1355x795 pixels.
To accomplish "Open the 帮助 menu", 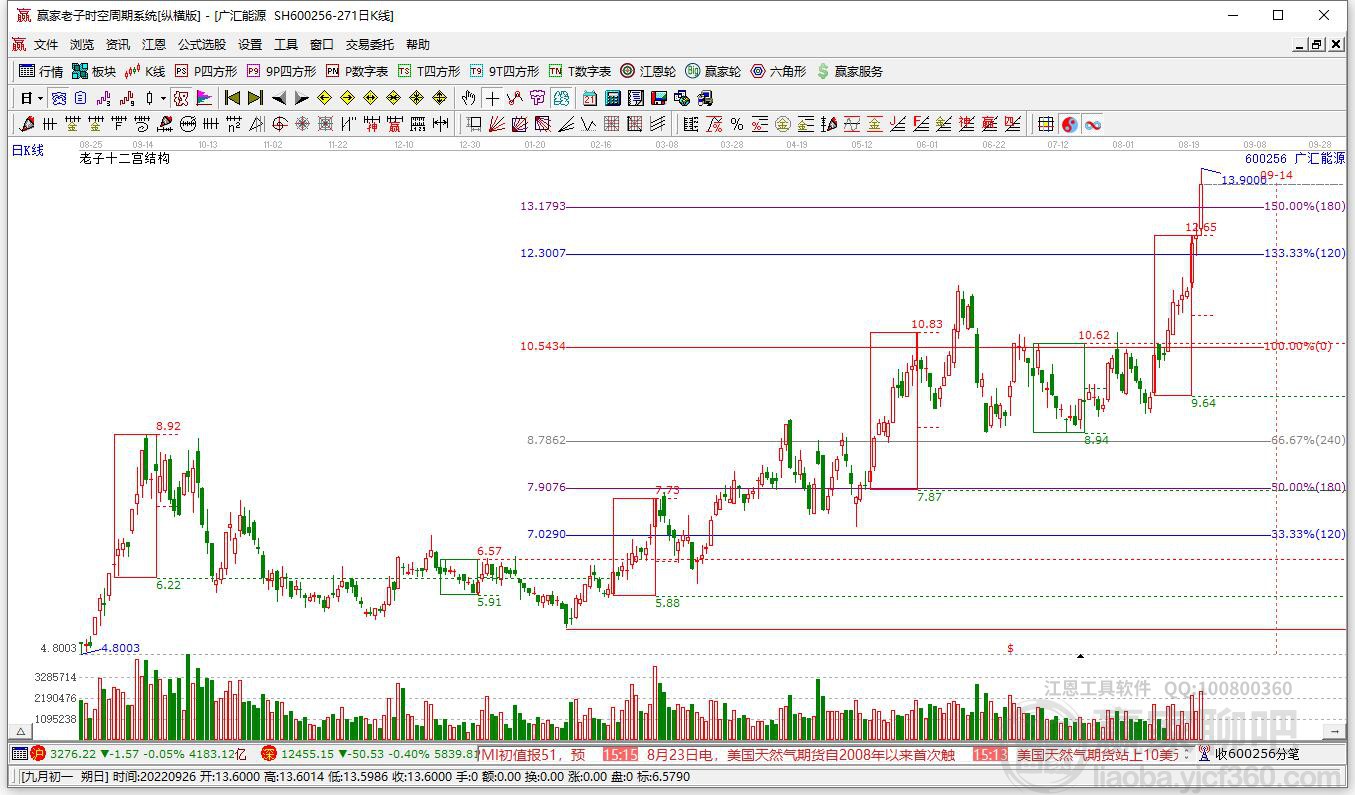I will (x=418, y=45).
